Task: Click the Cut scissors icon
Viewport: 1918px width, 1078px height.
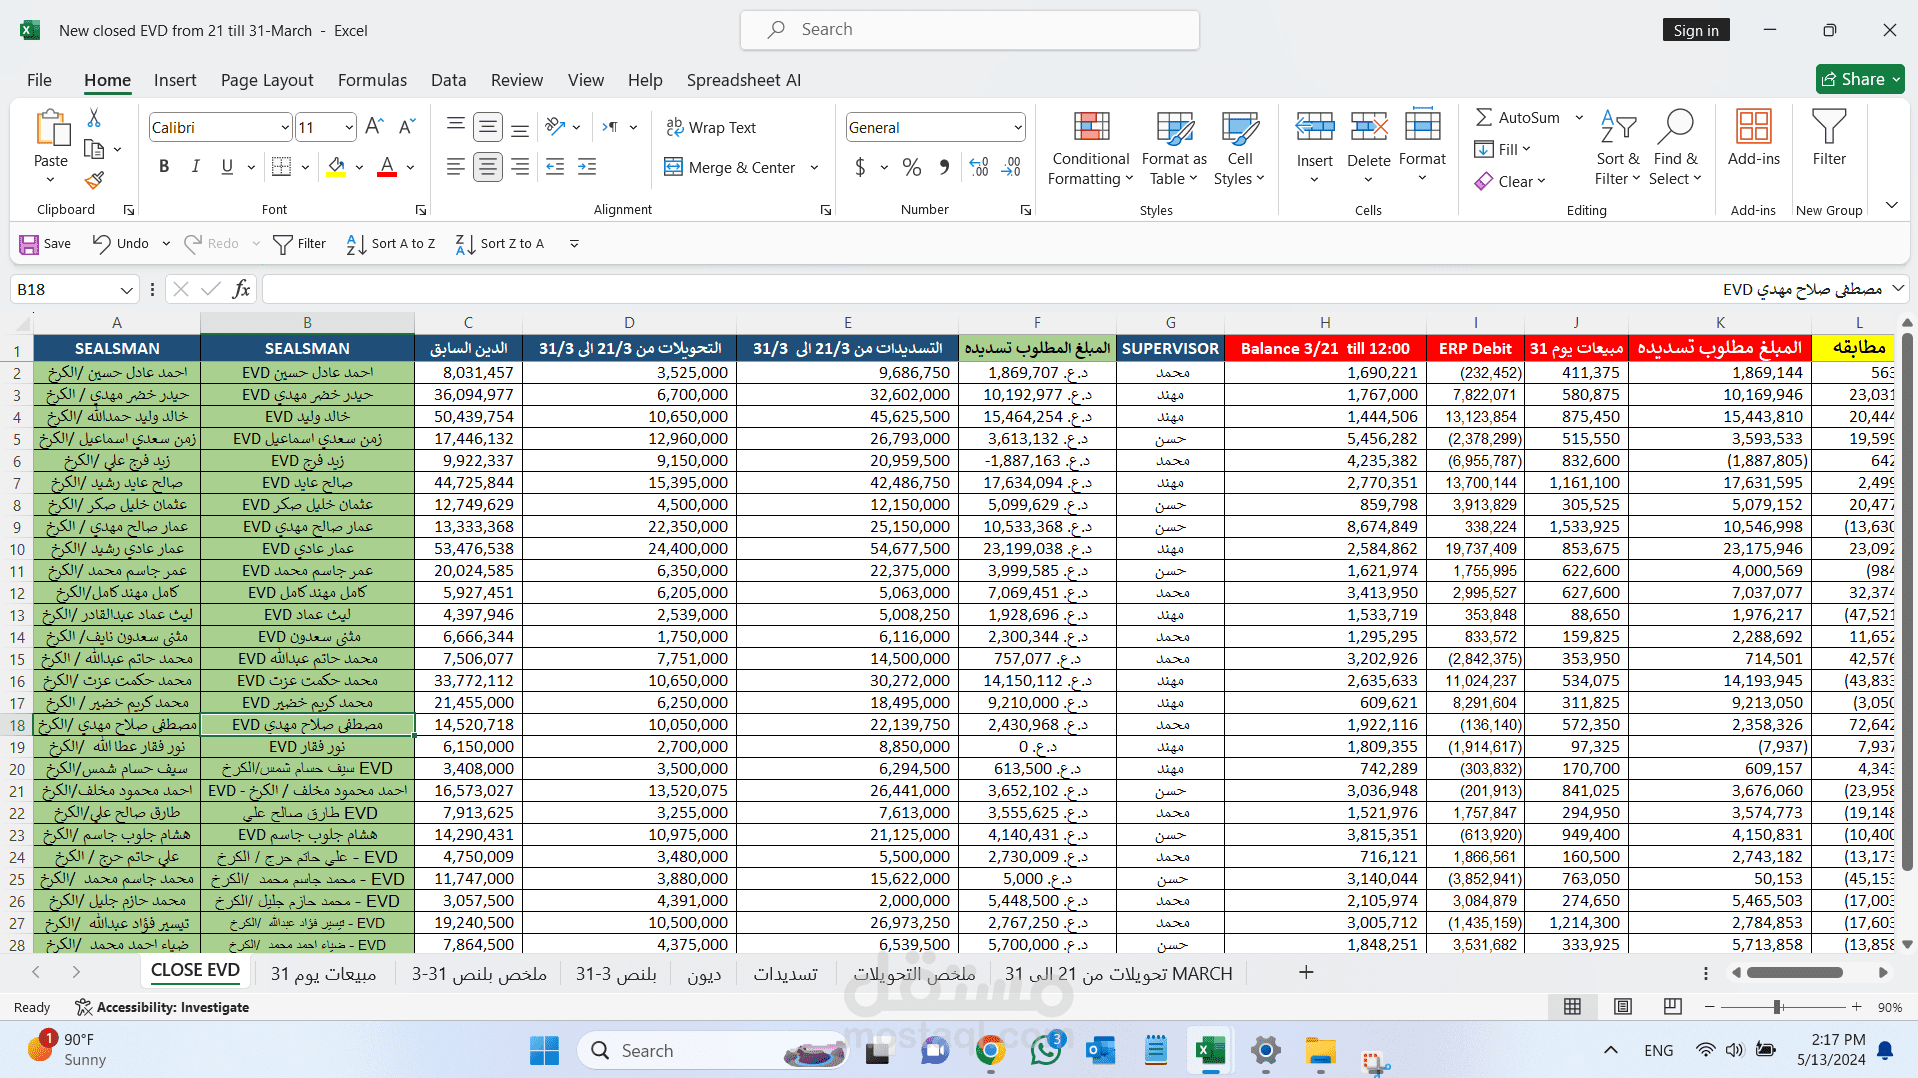Action: click(94, 118)
